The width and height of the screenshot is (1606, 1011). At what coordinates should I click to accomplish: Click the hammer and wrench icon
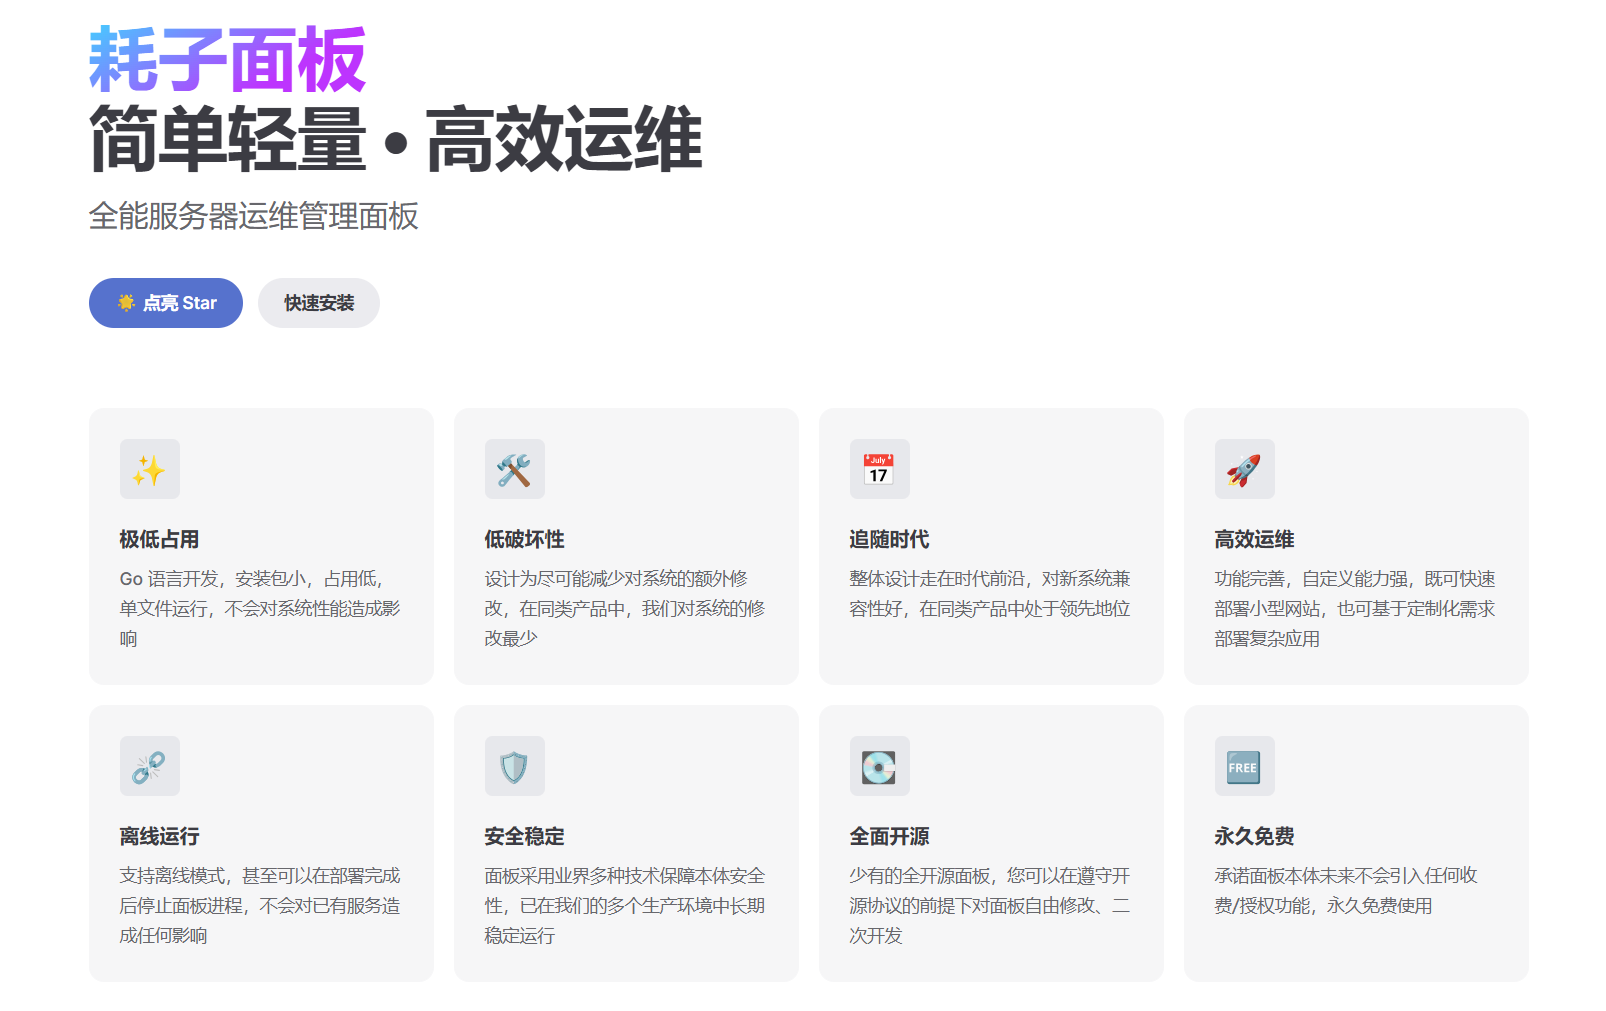514,469
